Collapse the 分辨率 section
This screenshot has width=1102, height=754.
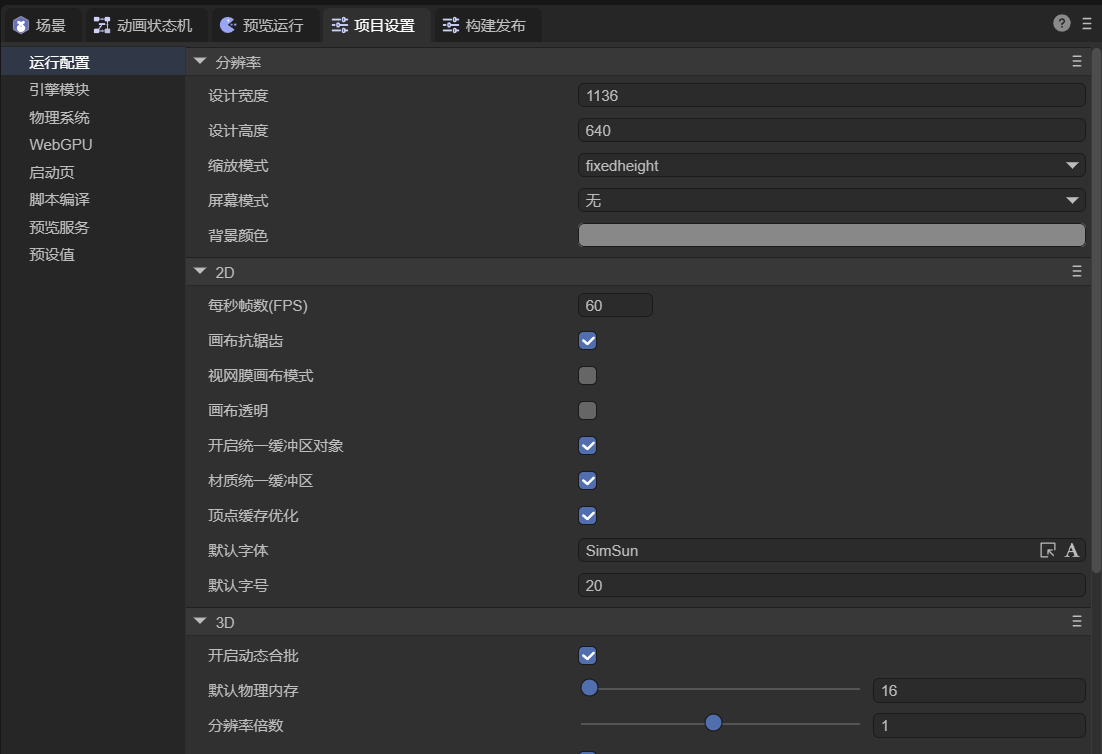(x=200, y=62)
